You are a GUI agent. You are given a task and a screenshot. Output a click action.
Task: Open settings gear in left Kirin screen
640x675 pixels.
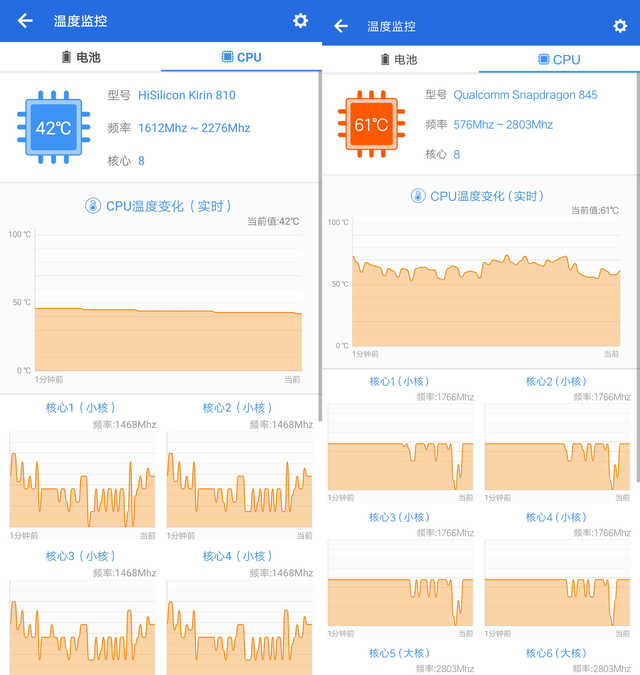300,20
